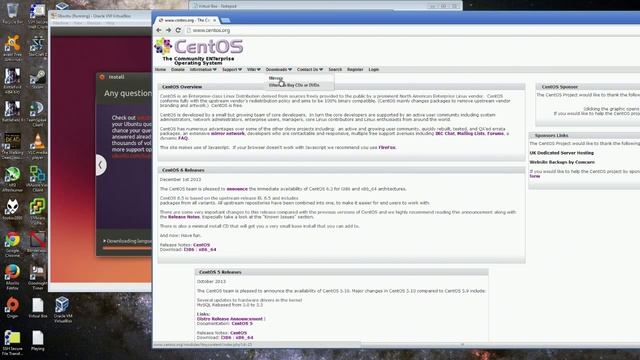This screenshot has width=640, height=360.
Task: Open the TeamSpeak Client shortcut
Action: click(x=37, y=113)
